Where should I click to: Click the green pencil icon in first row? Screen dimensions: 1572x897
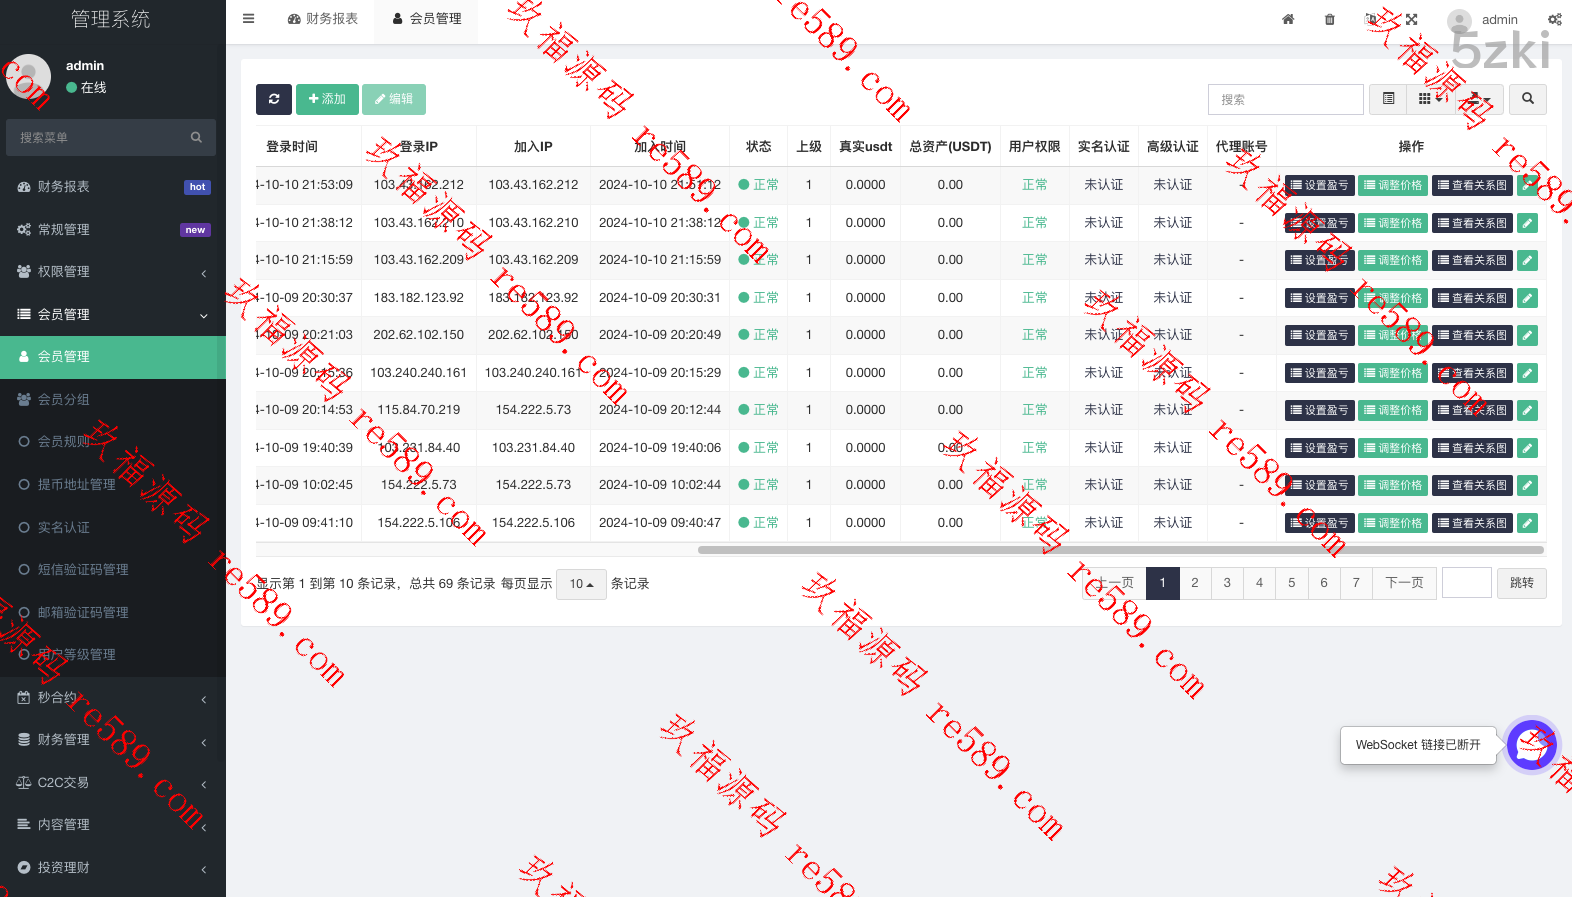pyautogui.click(x=1527, y=185)
